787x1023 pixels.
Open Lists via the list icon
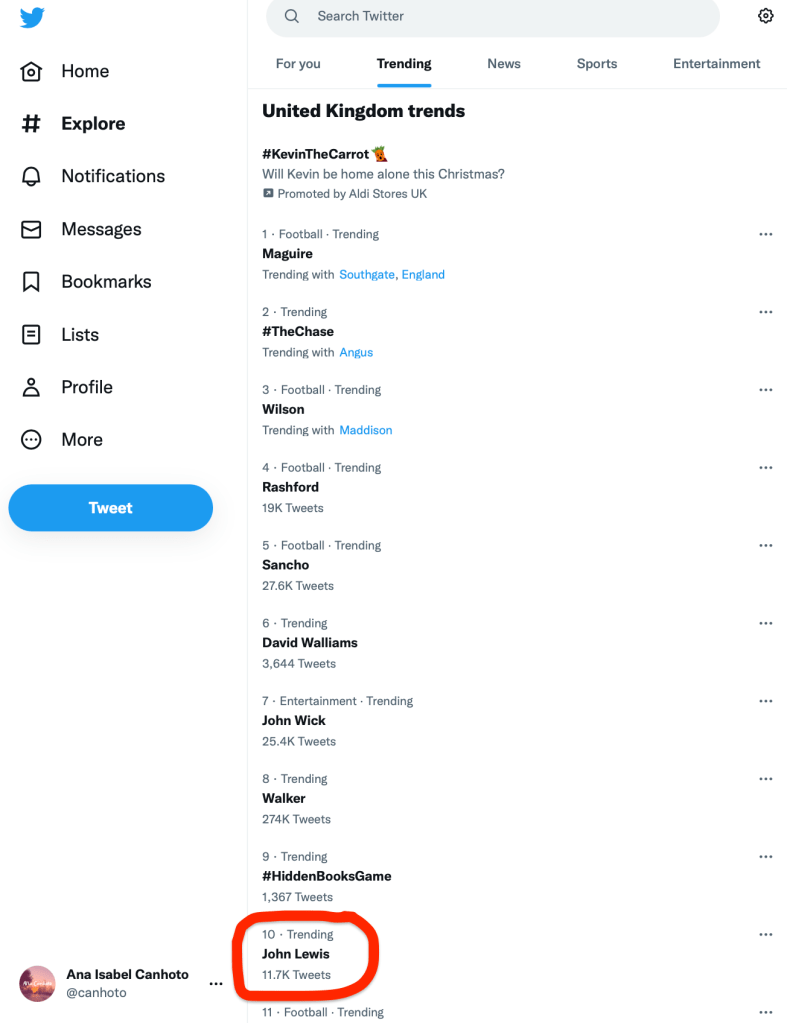tap(32, 335)
